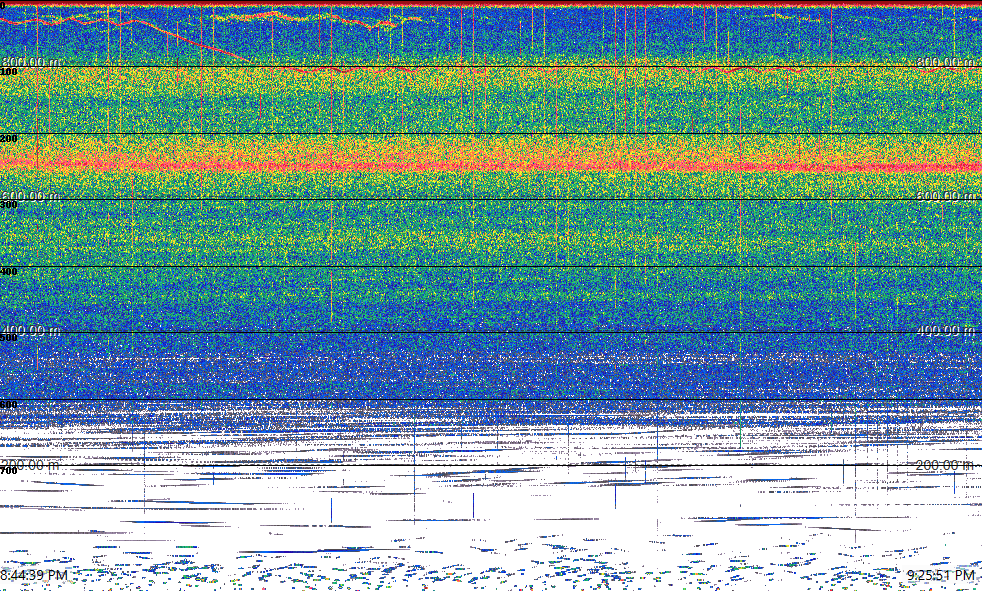
Task: Click the bold 400 depth scale label
Action: (x=9, y=271)
